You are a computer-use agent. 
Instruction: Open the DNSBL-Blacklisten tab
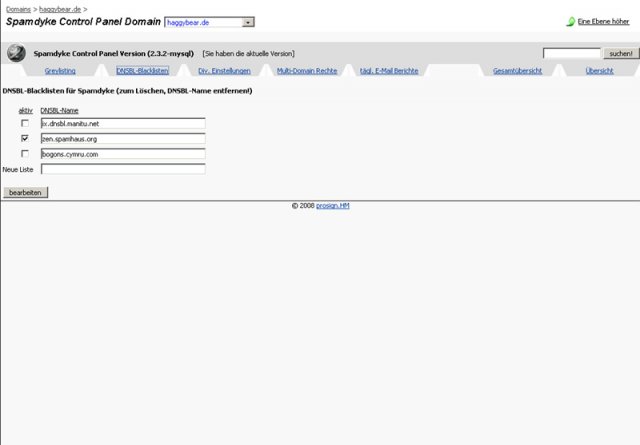coord(142,71)
